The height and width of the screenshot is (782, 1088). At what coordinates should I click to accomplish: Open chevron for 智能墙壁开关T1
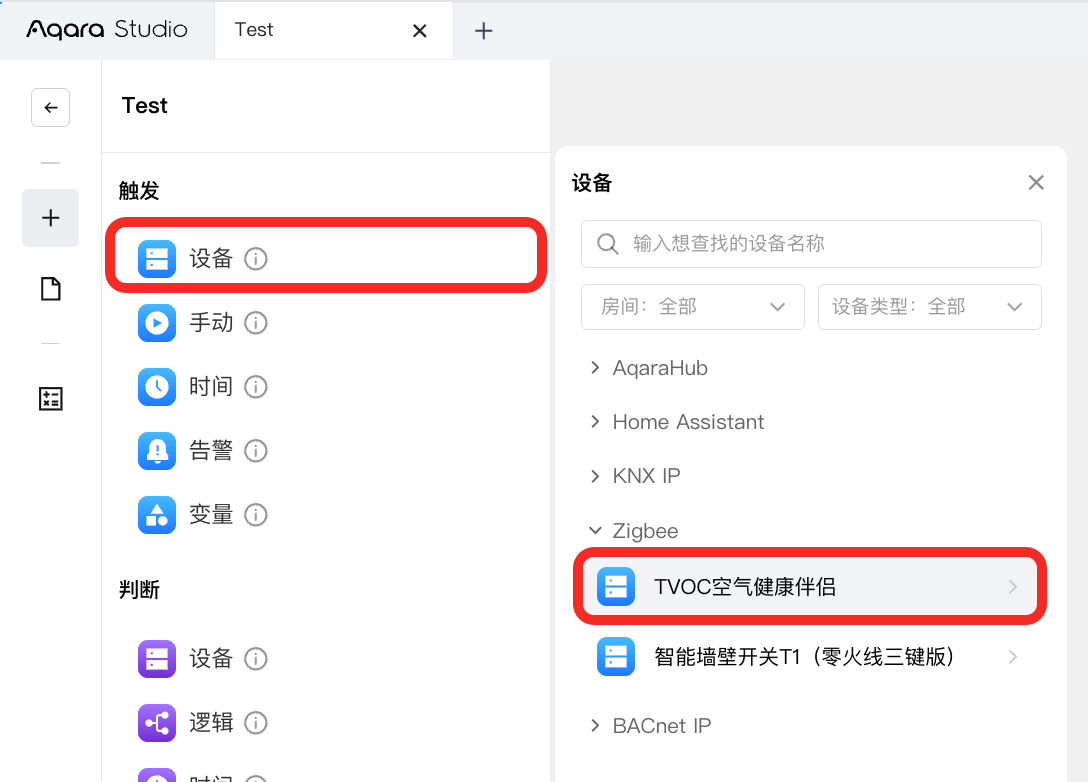click(1013, 656)
